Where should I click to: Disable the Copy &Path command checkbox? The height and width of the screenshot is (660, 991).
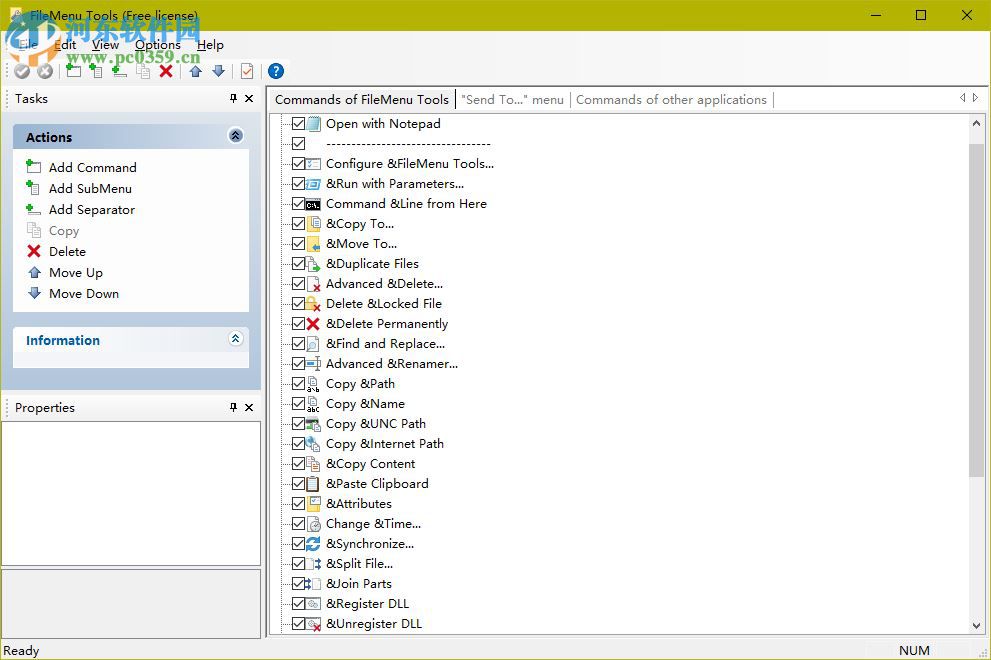[301, 383]
